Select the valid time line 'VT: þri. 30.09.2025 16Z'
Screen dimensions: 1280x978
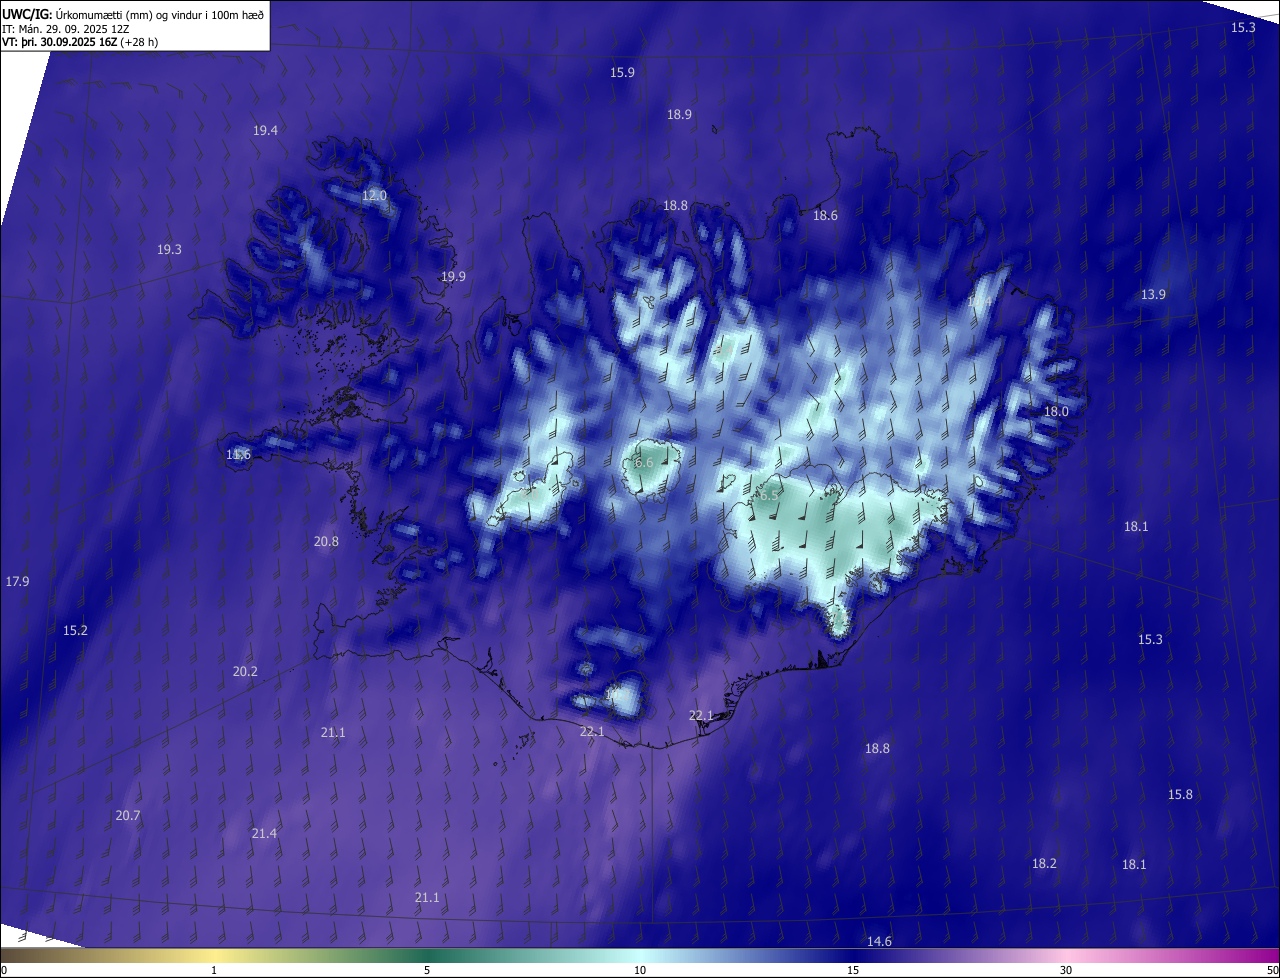(59, 42)
